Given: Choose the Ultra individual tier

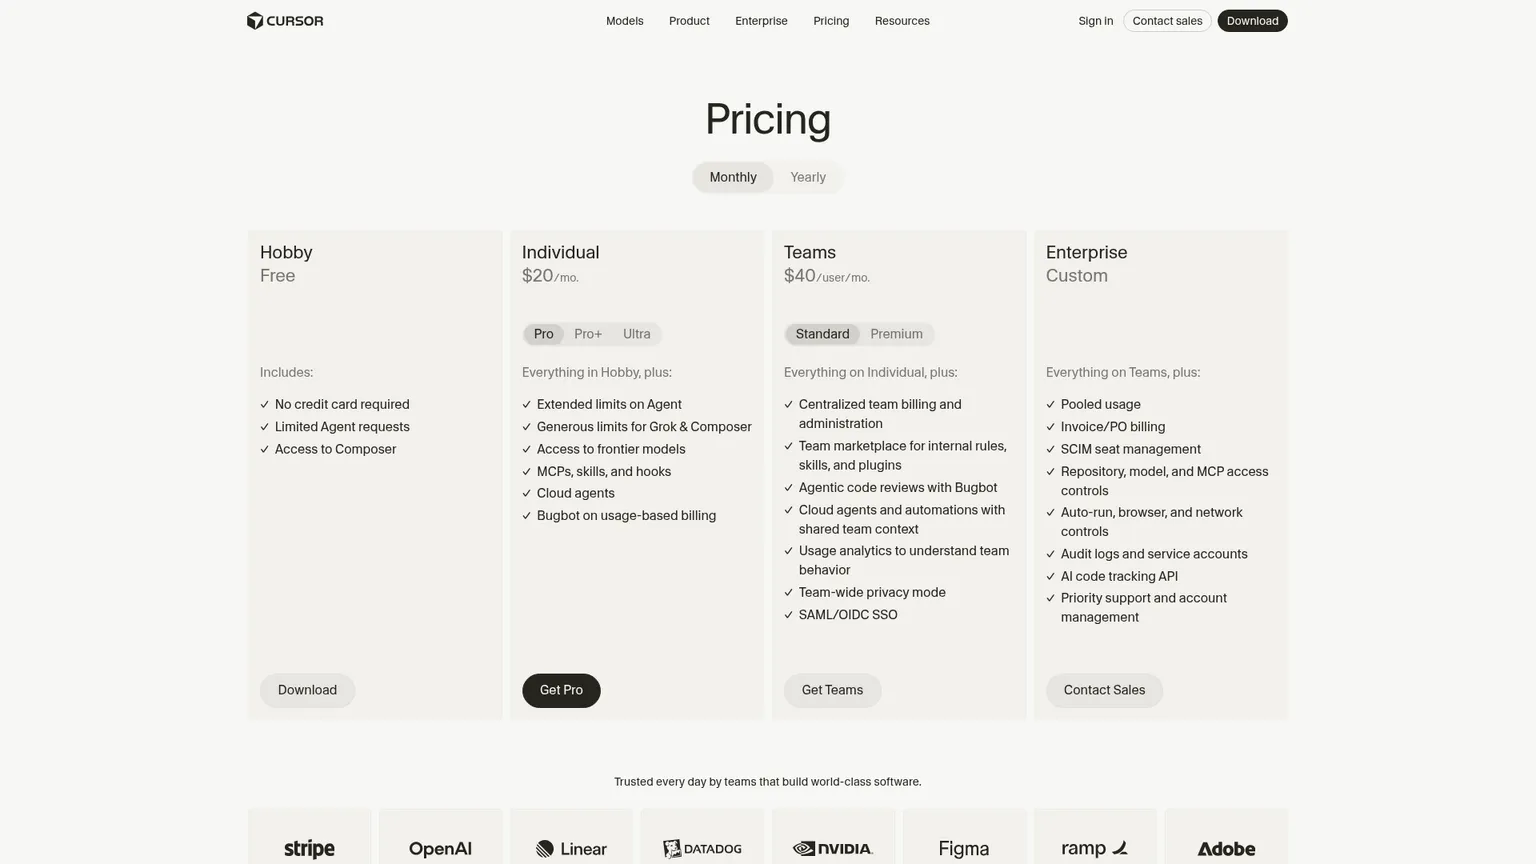Looking at the screenshot, I should click(637, 334).
